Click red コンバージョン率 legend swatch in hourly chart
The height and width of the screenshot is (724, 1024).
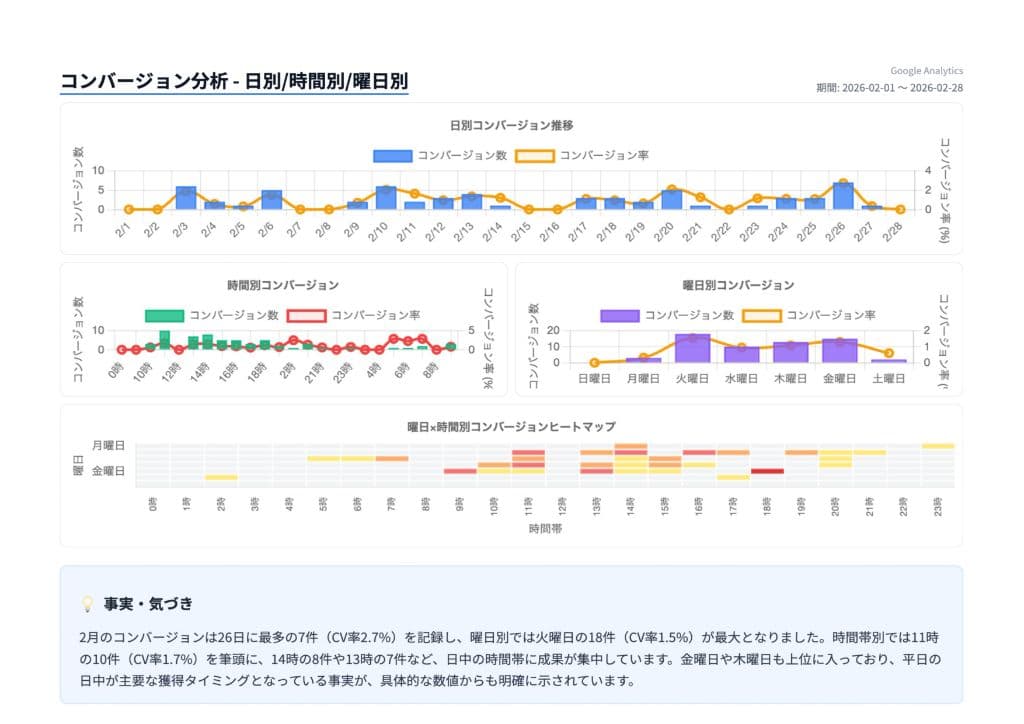306,315
